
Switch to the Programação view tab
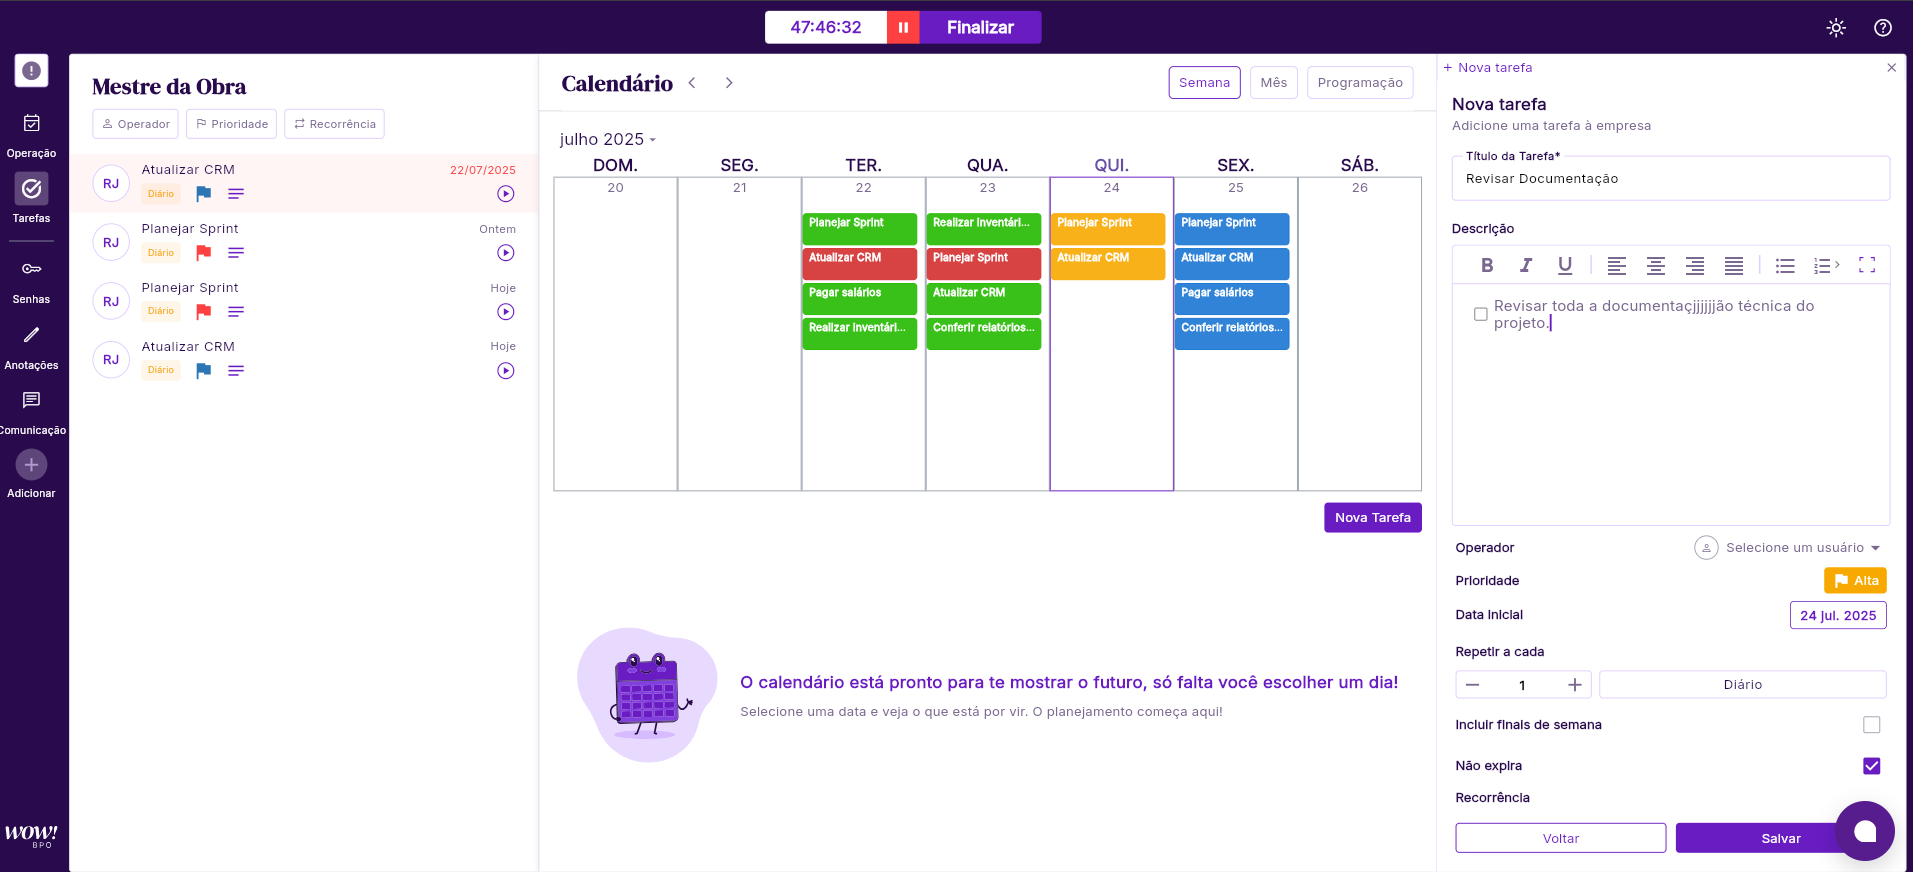[x=1359, y=83]
